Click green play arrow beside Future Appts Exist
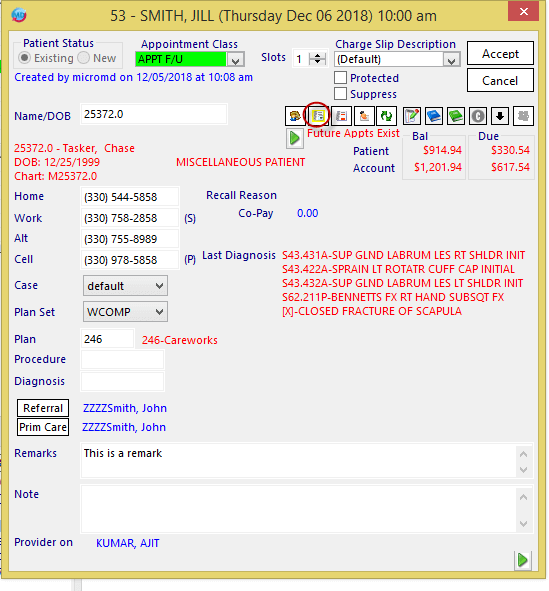The image size is (549, 591). tap(295, 138)
